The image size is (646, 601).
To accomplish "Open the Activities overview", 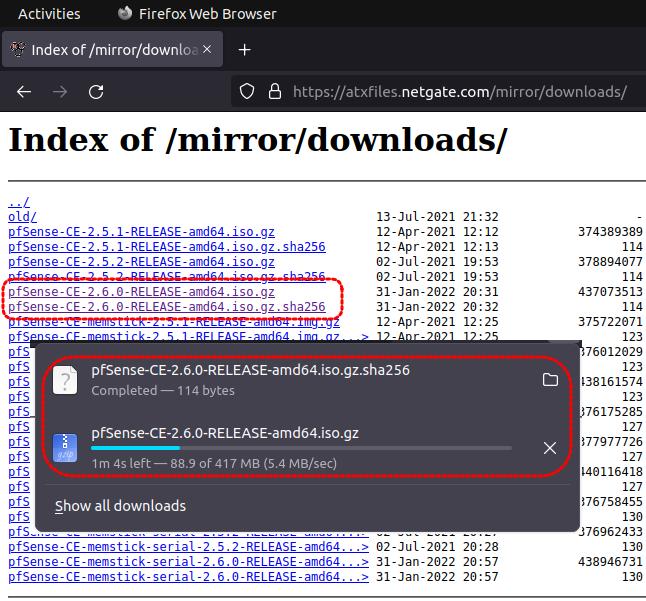I will click(x=49, y=14).
